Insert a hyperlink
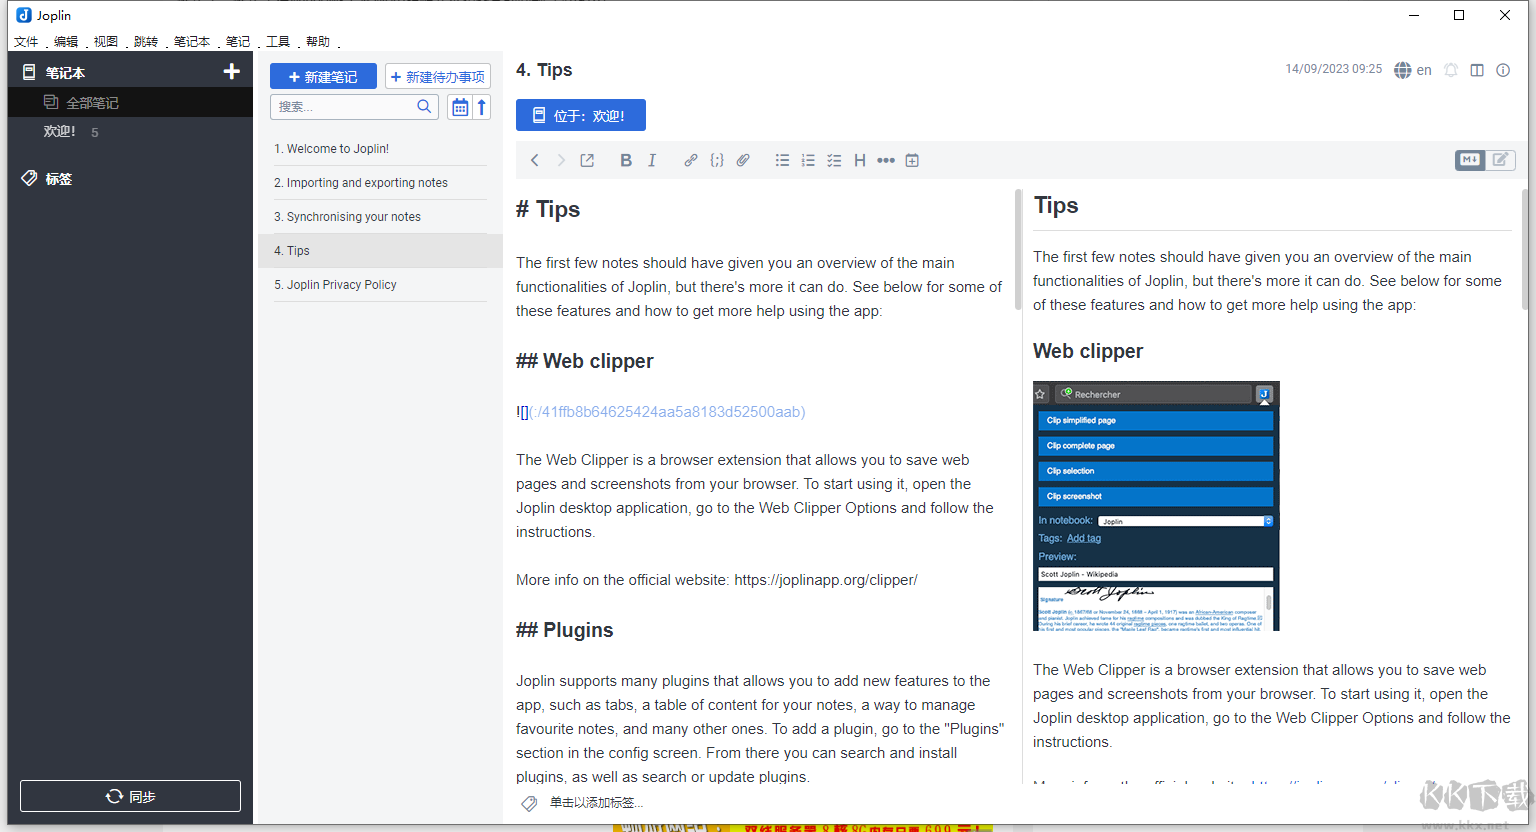The image size is (1536, 832). [x=691, y=160]
